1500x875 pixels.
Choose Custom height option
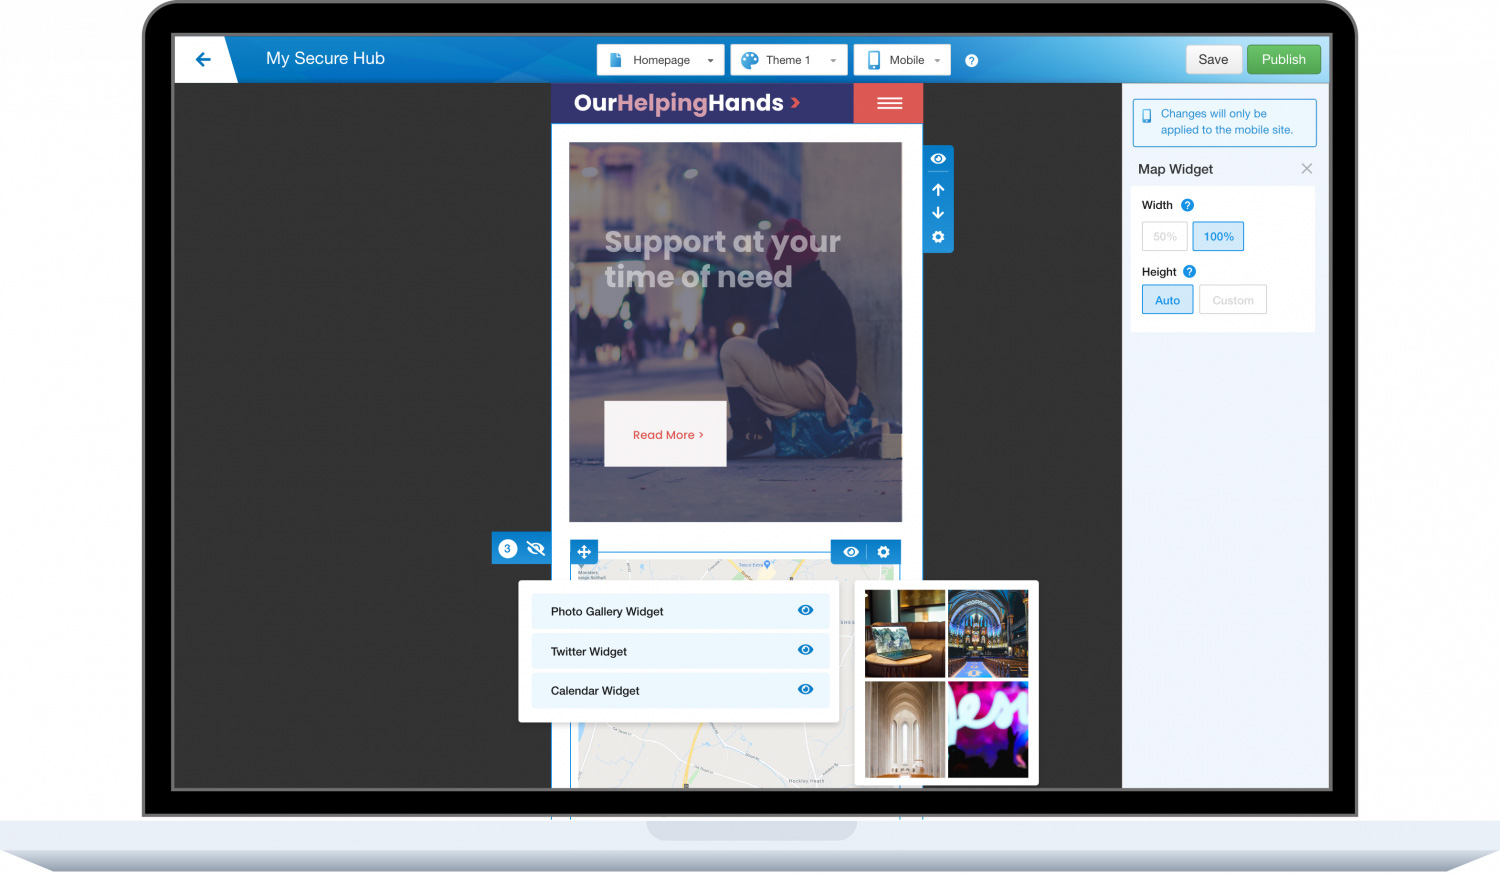point(1232,300)
